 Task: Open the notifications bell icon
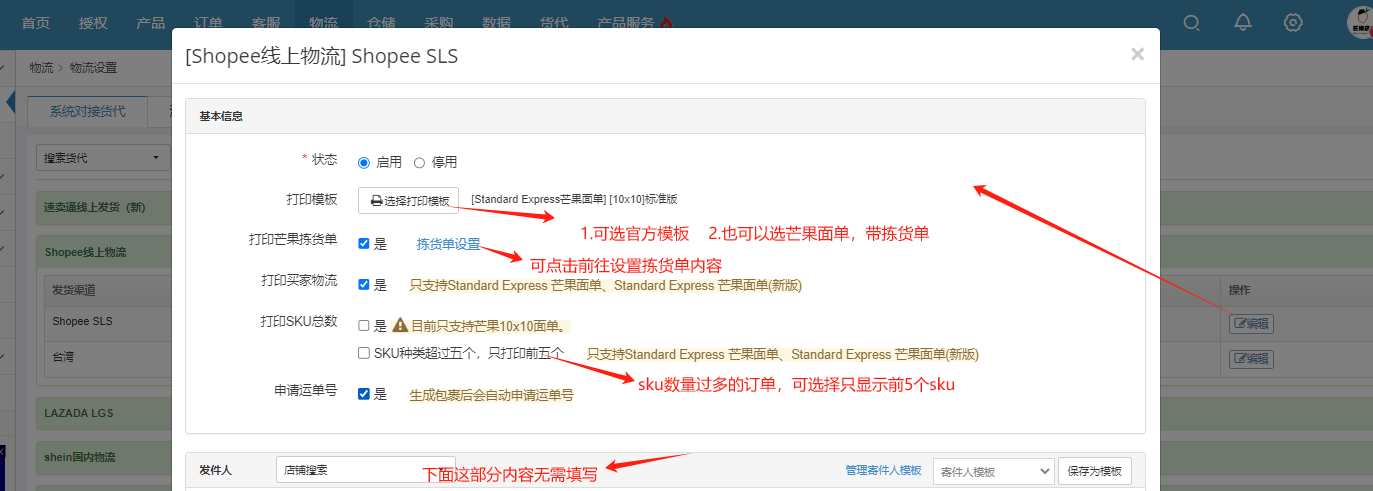(1243, 23)
